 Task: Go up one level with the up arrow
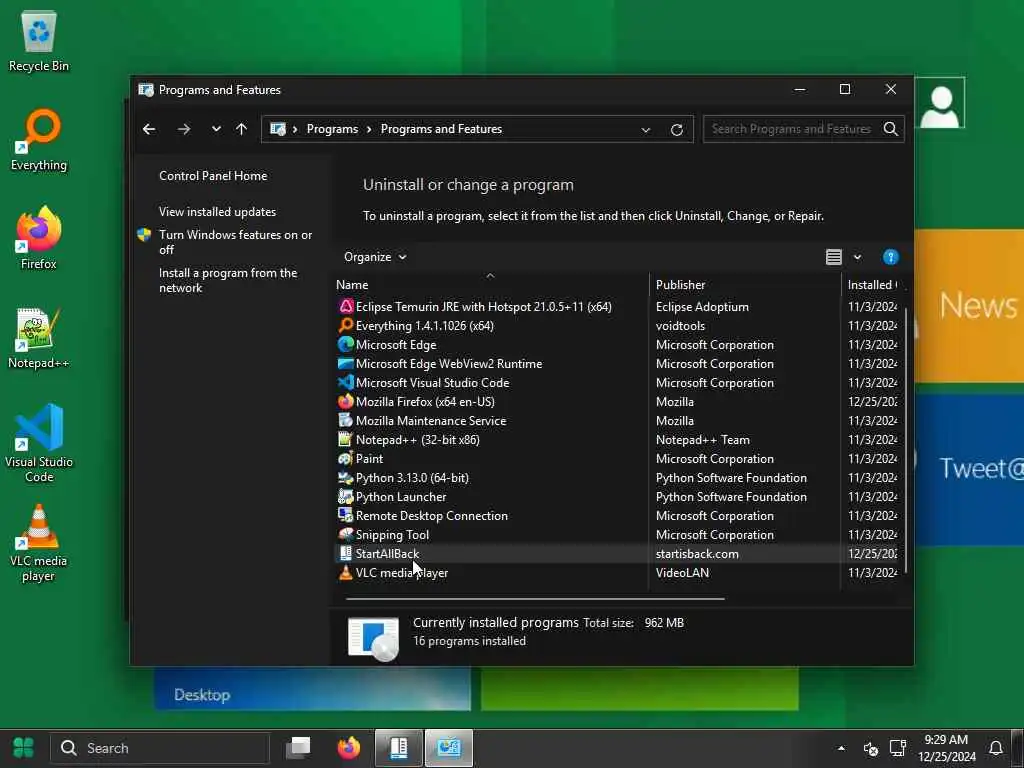242,129
